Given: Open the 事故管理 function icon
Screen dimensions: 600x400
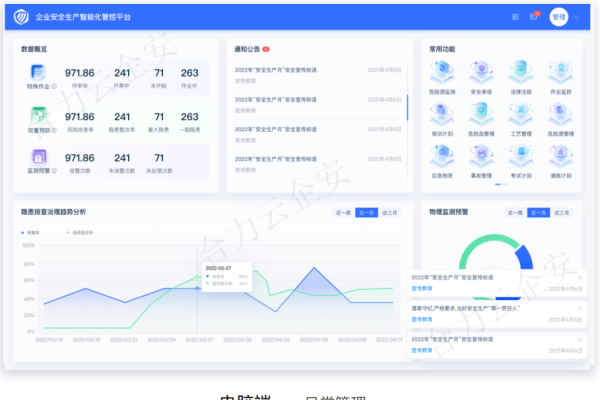Looking at the screenshot, I should 481,156.
